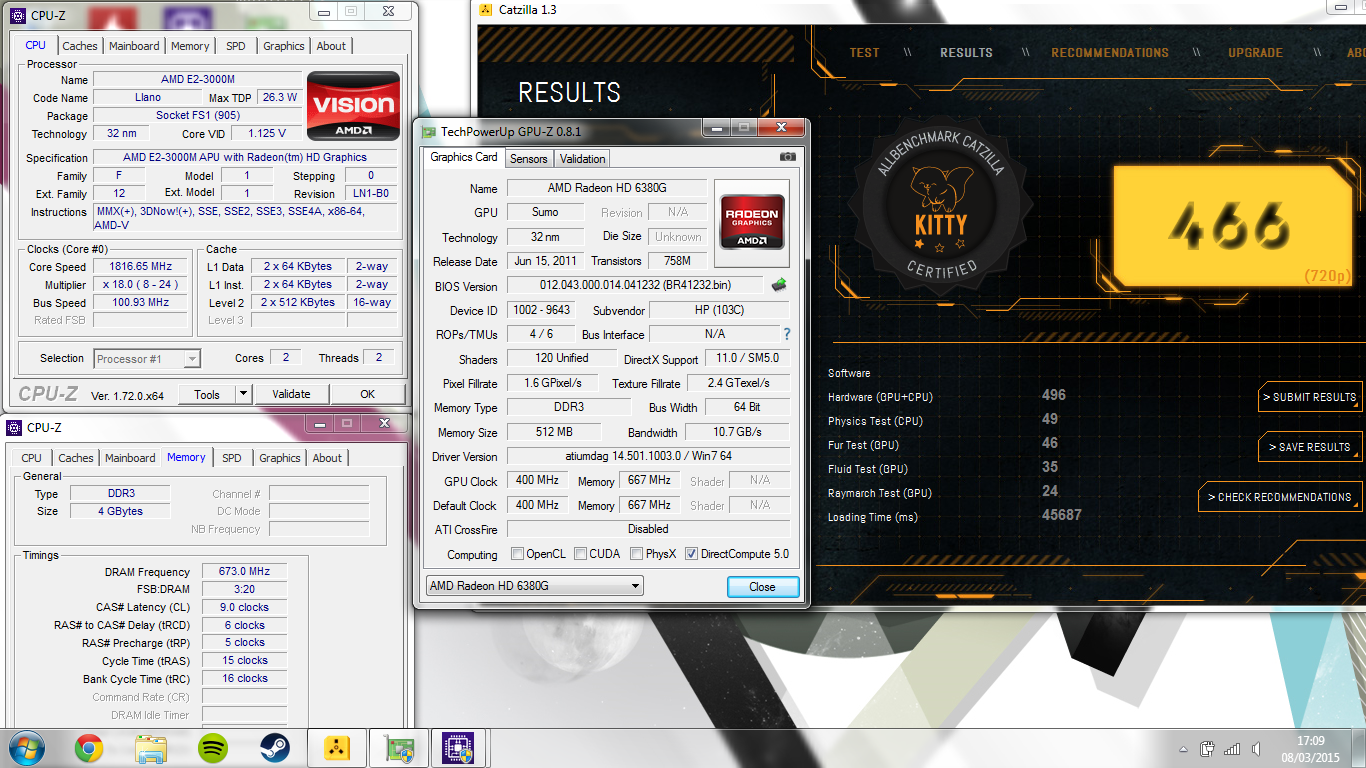Click the AMD Vision logo in CPU-Z
This screenshot has height=768, width=1366.
[x=353, y=105]
